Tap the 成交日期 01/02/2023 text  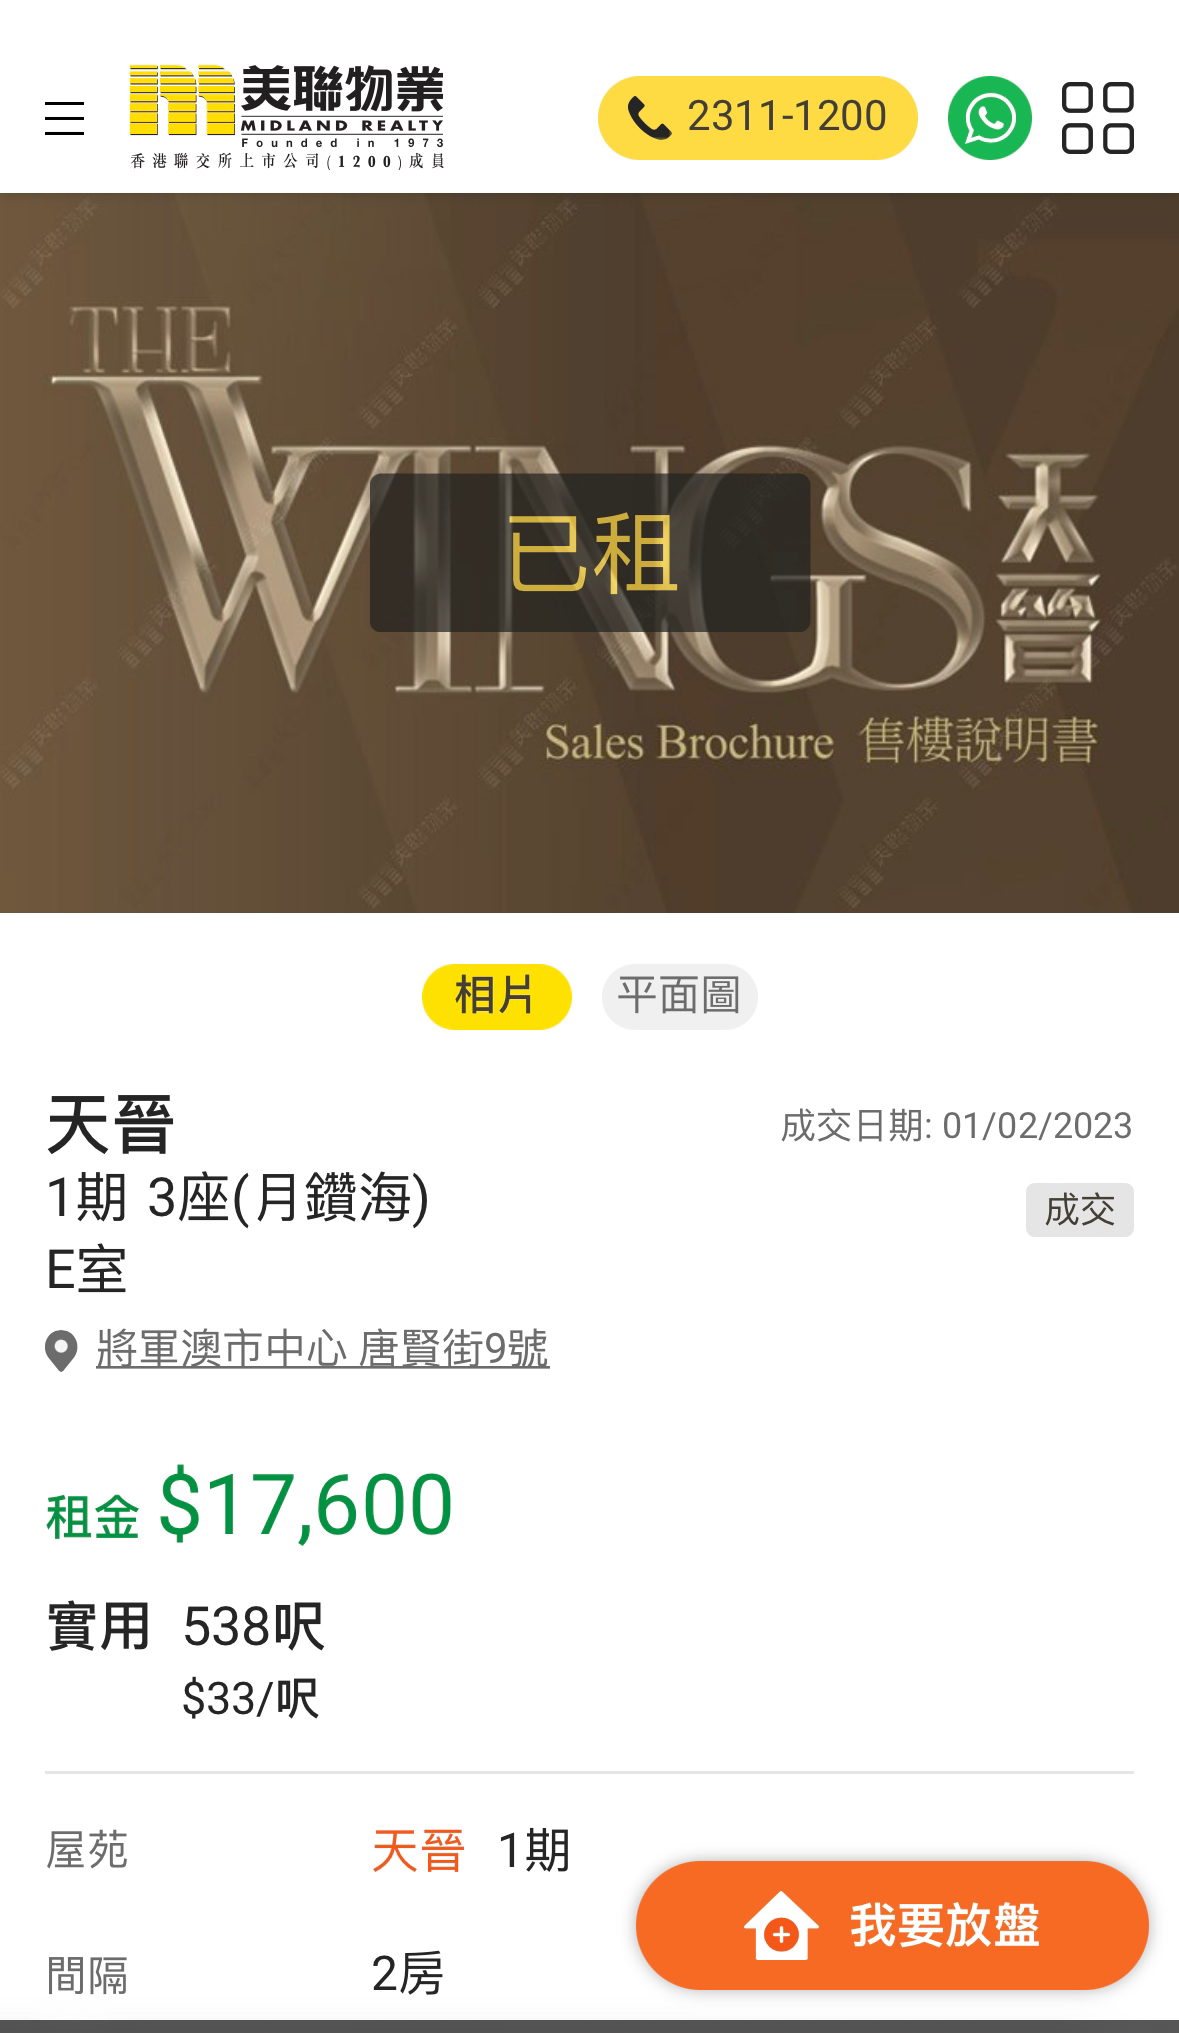click(x=956, y=1126)
